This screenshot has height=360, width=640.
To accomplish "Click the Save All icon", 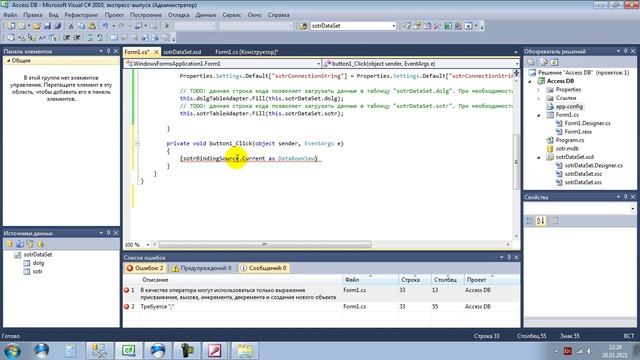I will click(x=58, y=26).
